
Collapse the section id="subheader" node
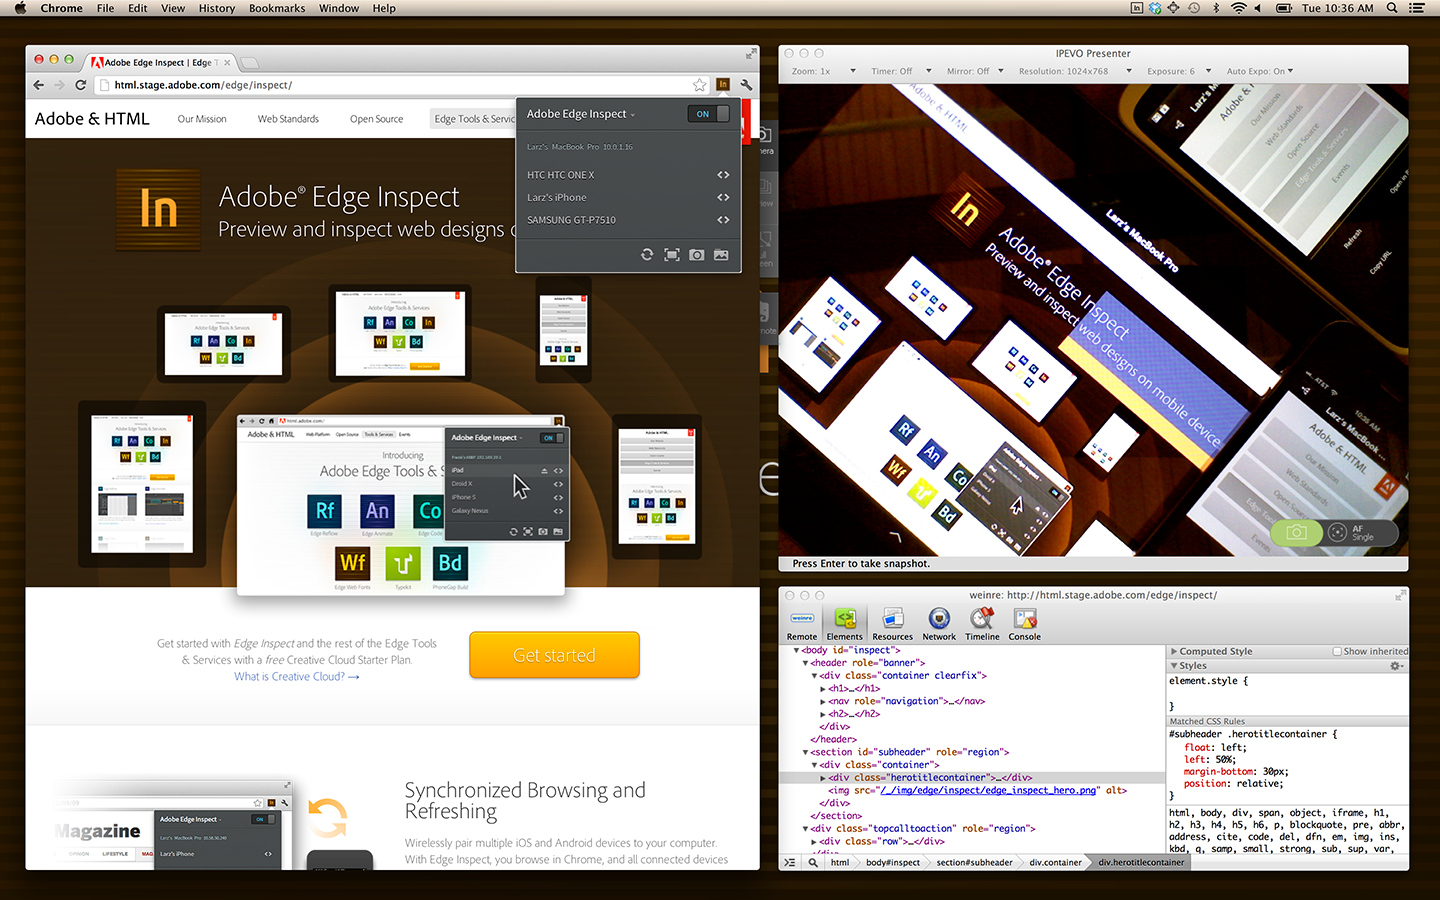pyautogui.click(x=806, y=752)
